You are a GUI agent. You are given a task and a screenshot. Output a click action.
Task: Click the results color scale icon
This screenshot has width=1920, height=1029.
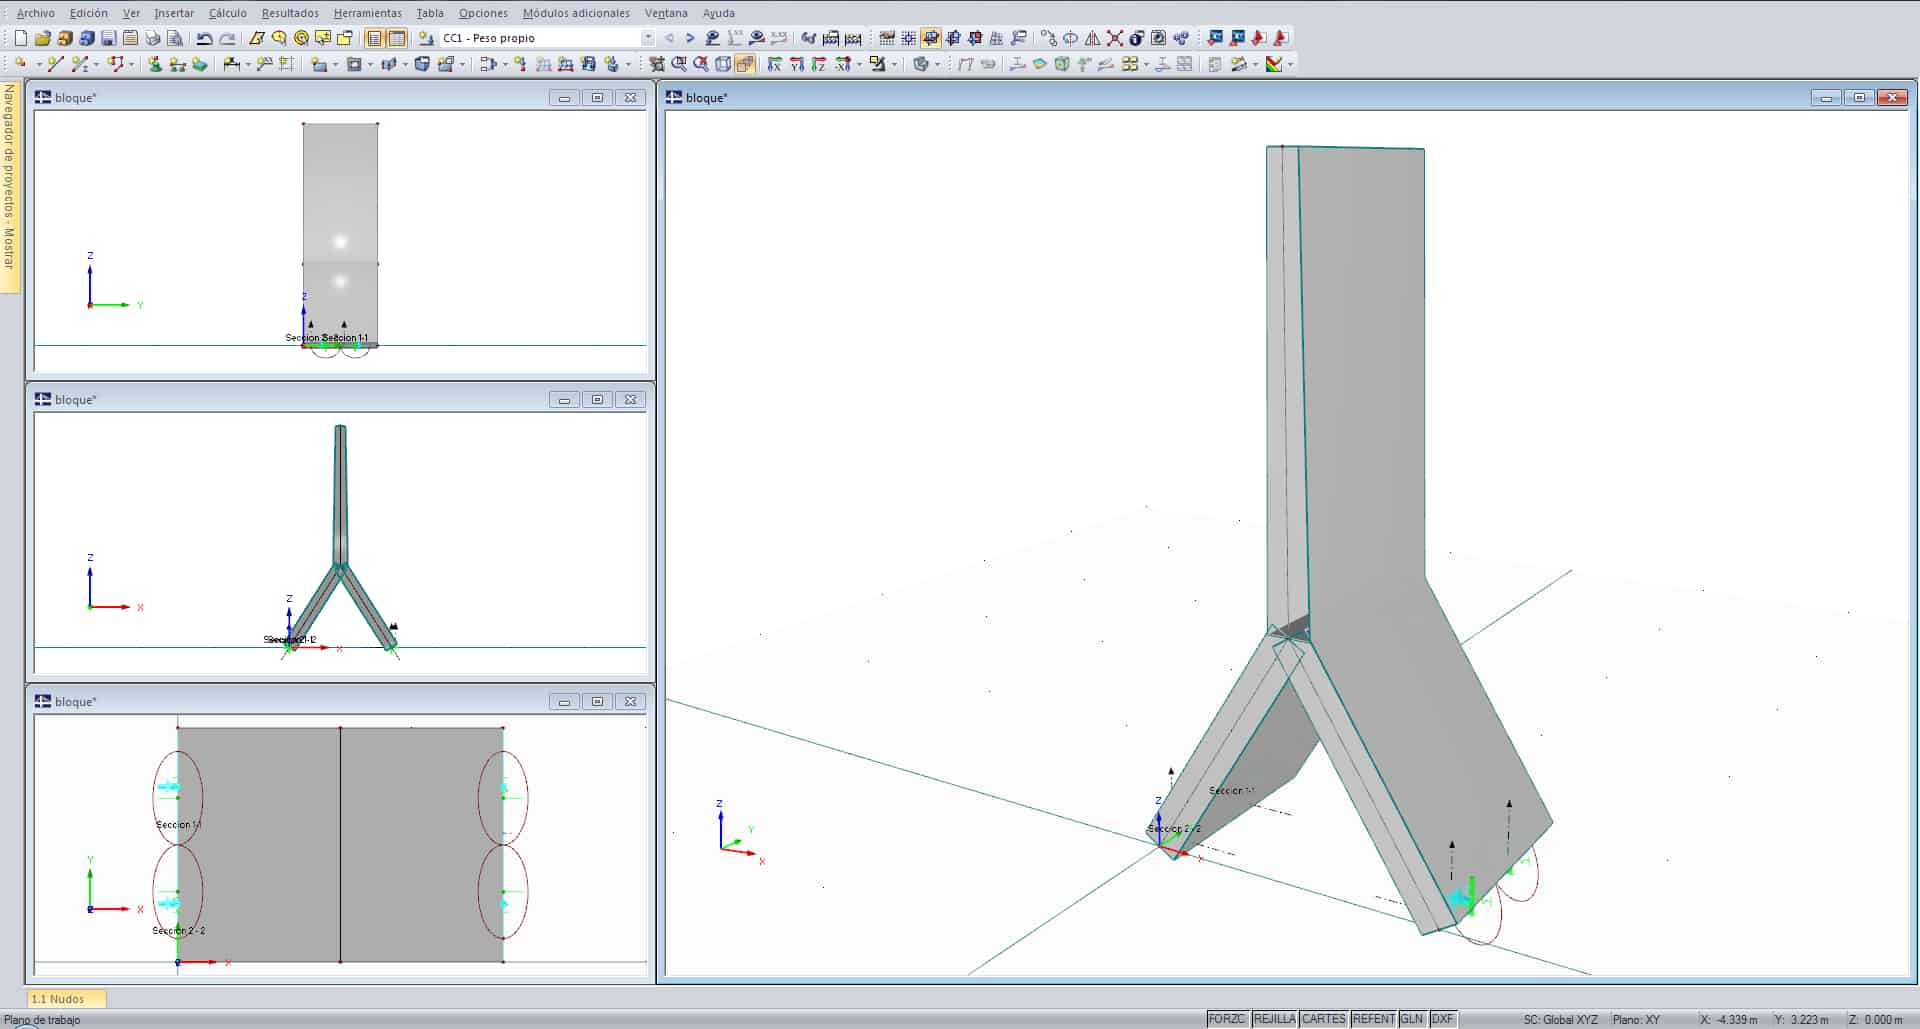pos(1273,64)
